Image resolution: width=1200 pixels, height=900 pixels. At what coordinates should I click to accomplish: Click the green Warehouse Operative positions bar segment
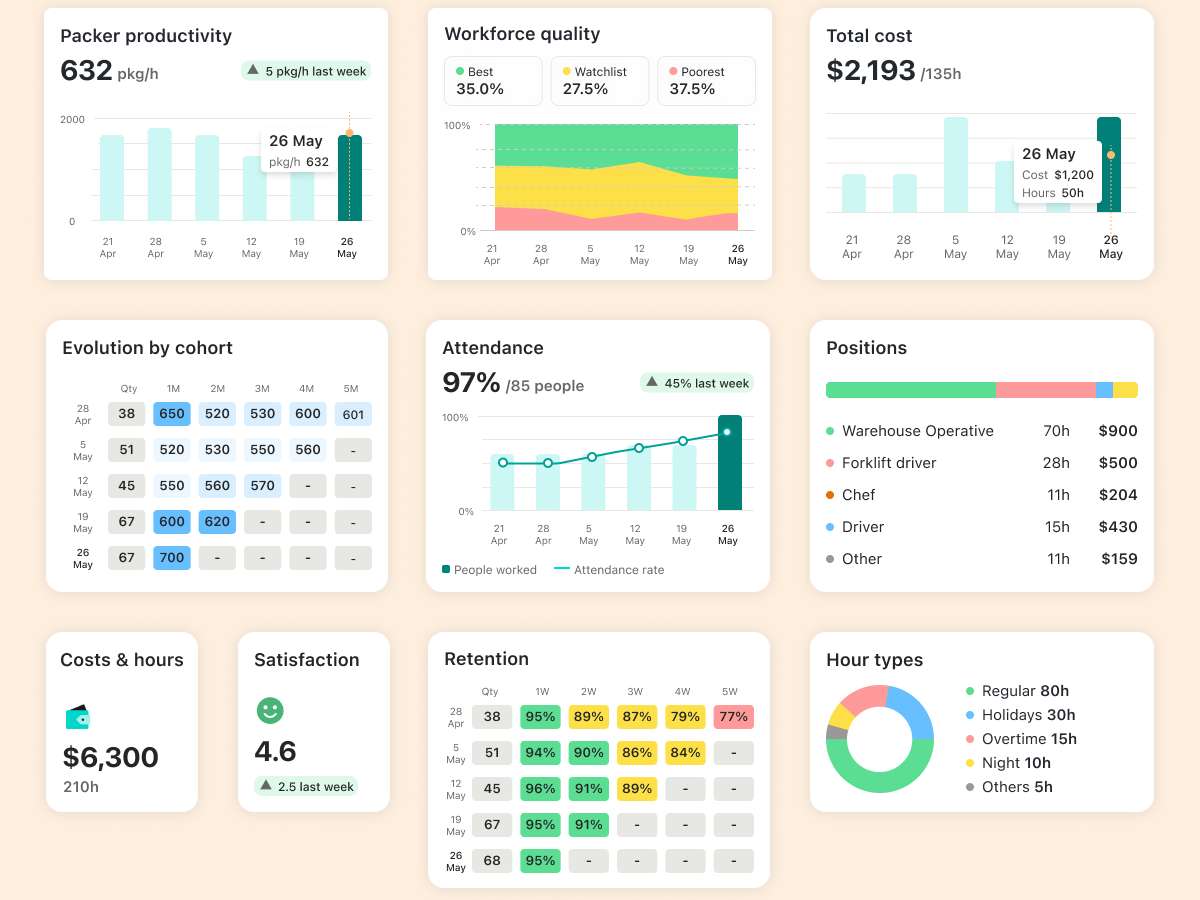click(911, 390)
